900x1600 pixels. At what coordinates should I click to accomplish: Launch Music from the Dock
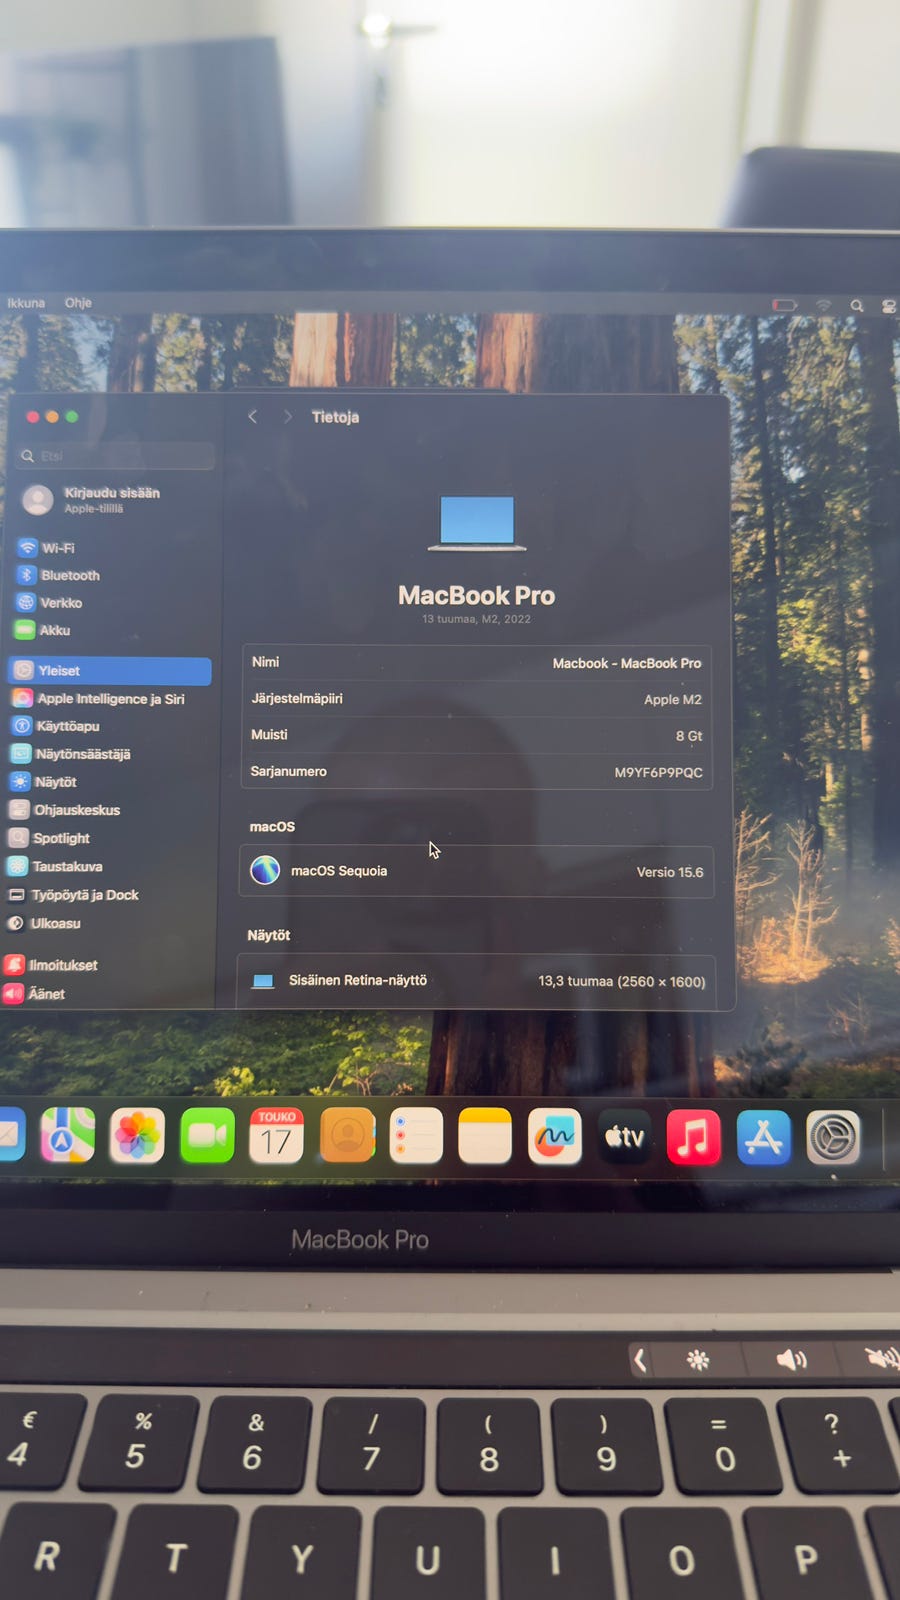click(694, 1137)
